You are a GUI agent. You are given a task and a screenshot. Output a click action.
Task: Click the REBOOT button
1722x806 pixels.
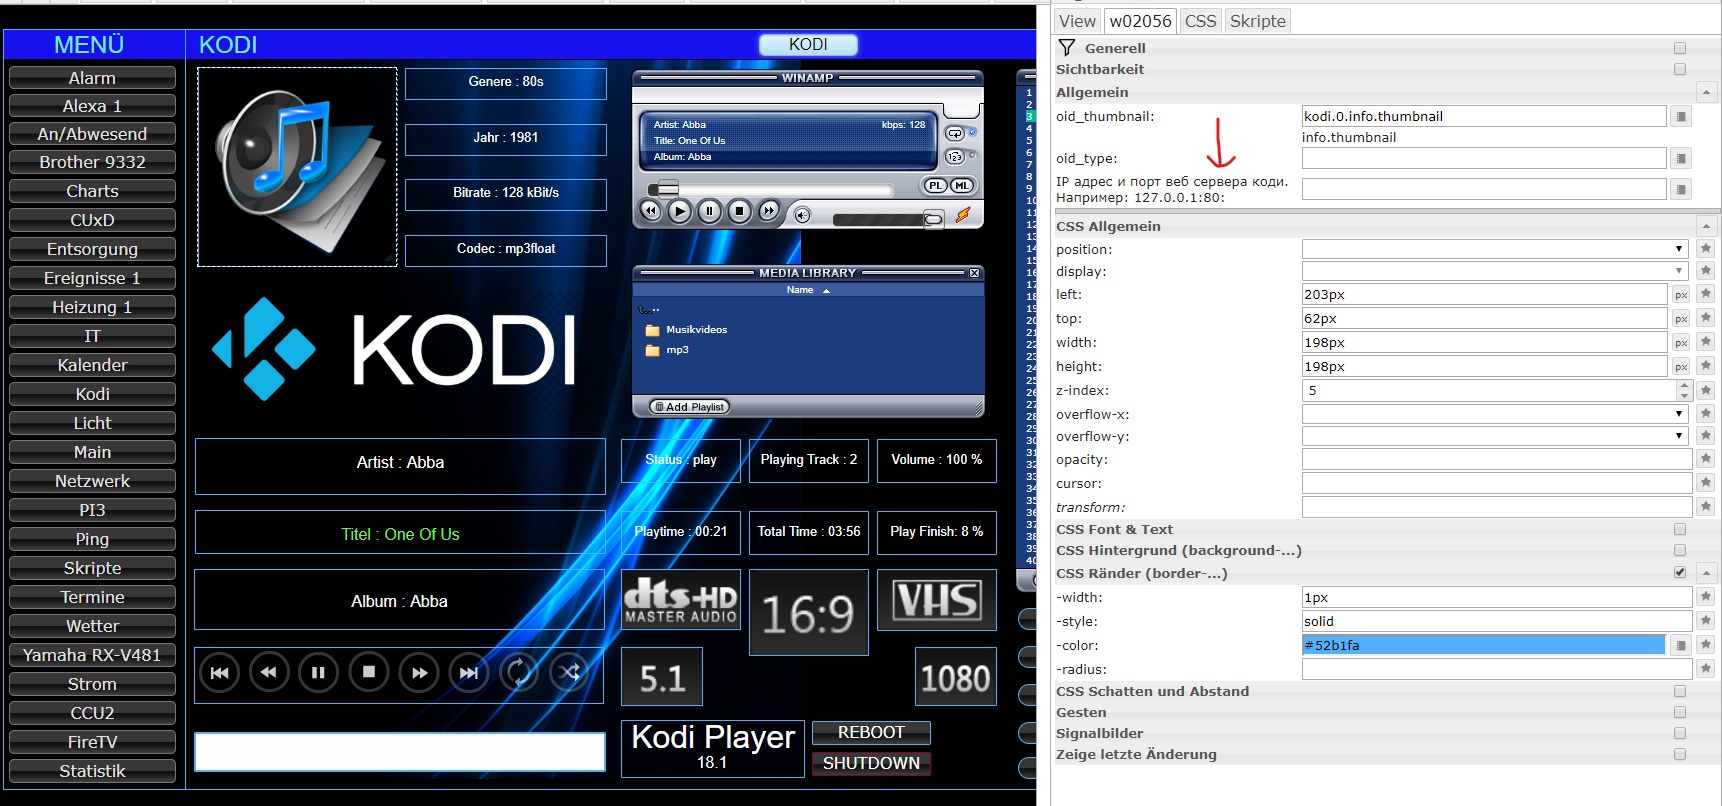[x=871, y=733]
